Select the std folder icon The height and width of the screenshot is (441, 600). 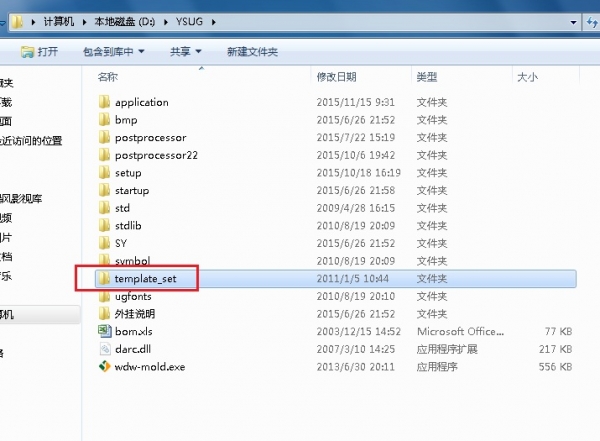(x=104, y=208)
